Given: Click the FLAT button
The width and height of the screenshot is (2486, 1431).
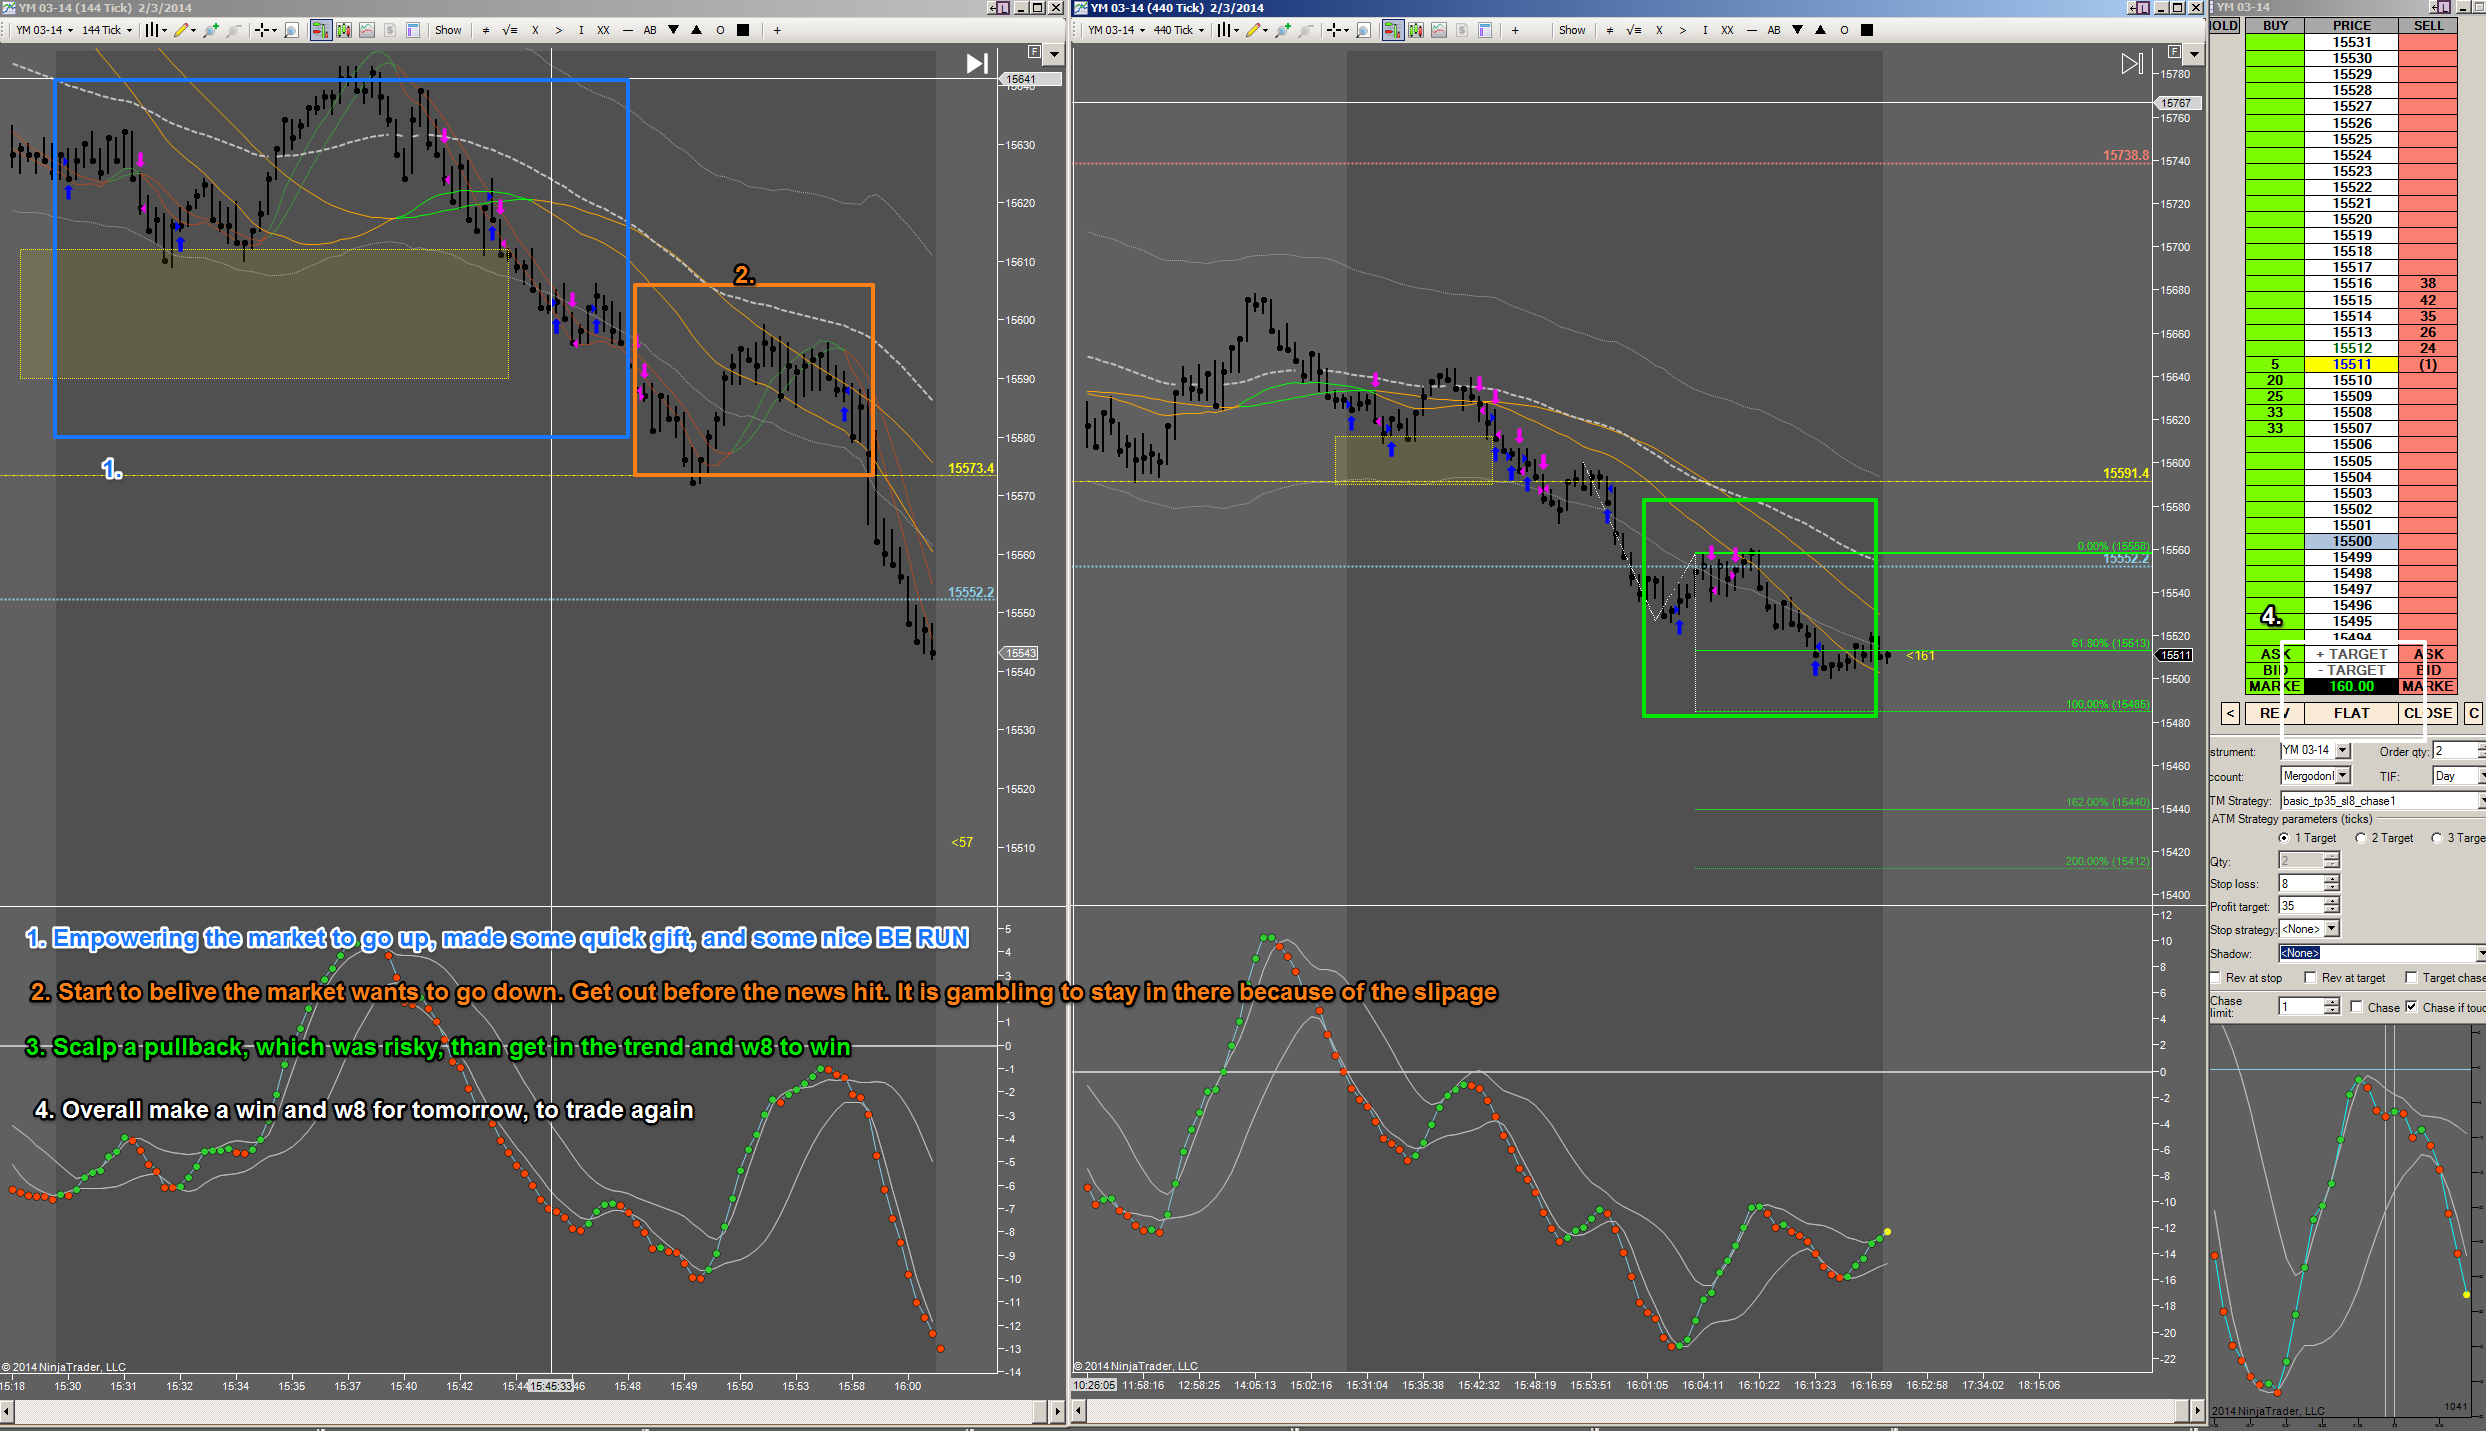Looking at the screenshot, I should coord(2351,713).
